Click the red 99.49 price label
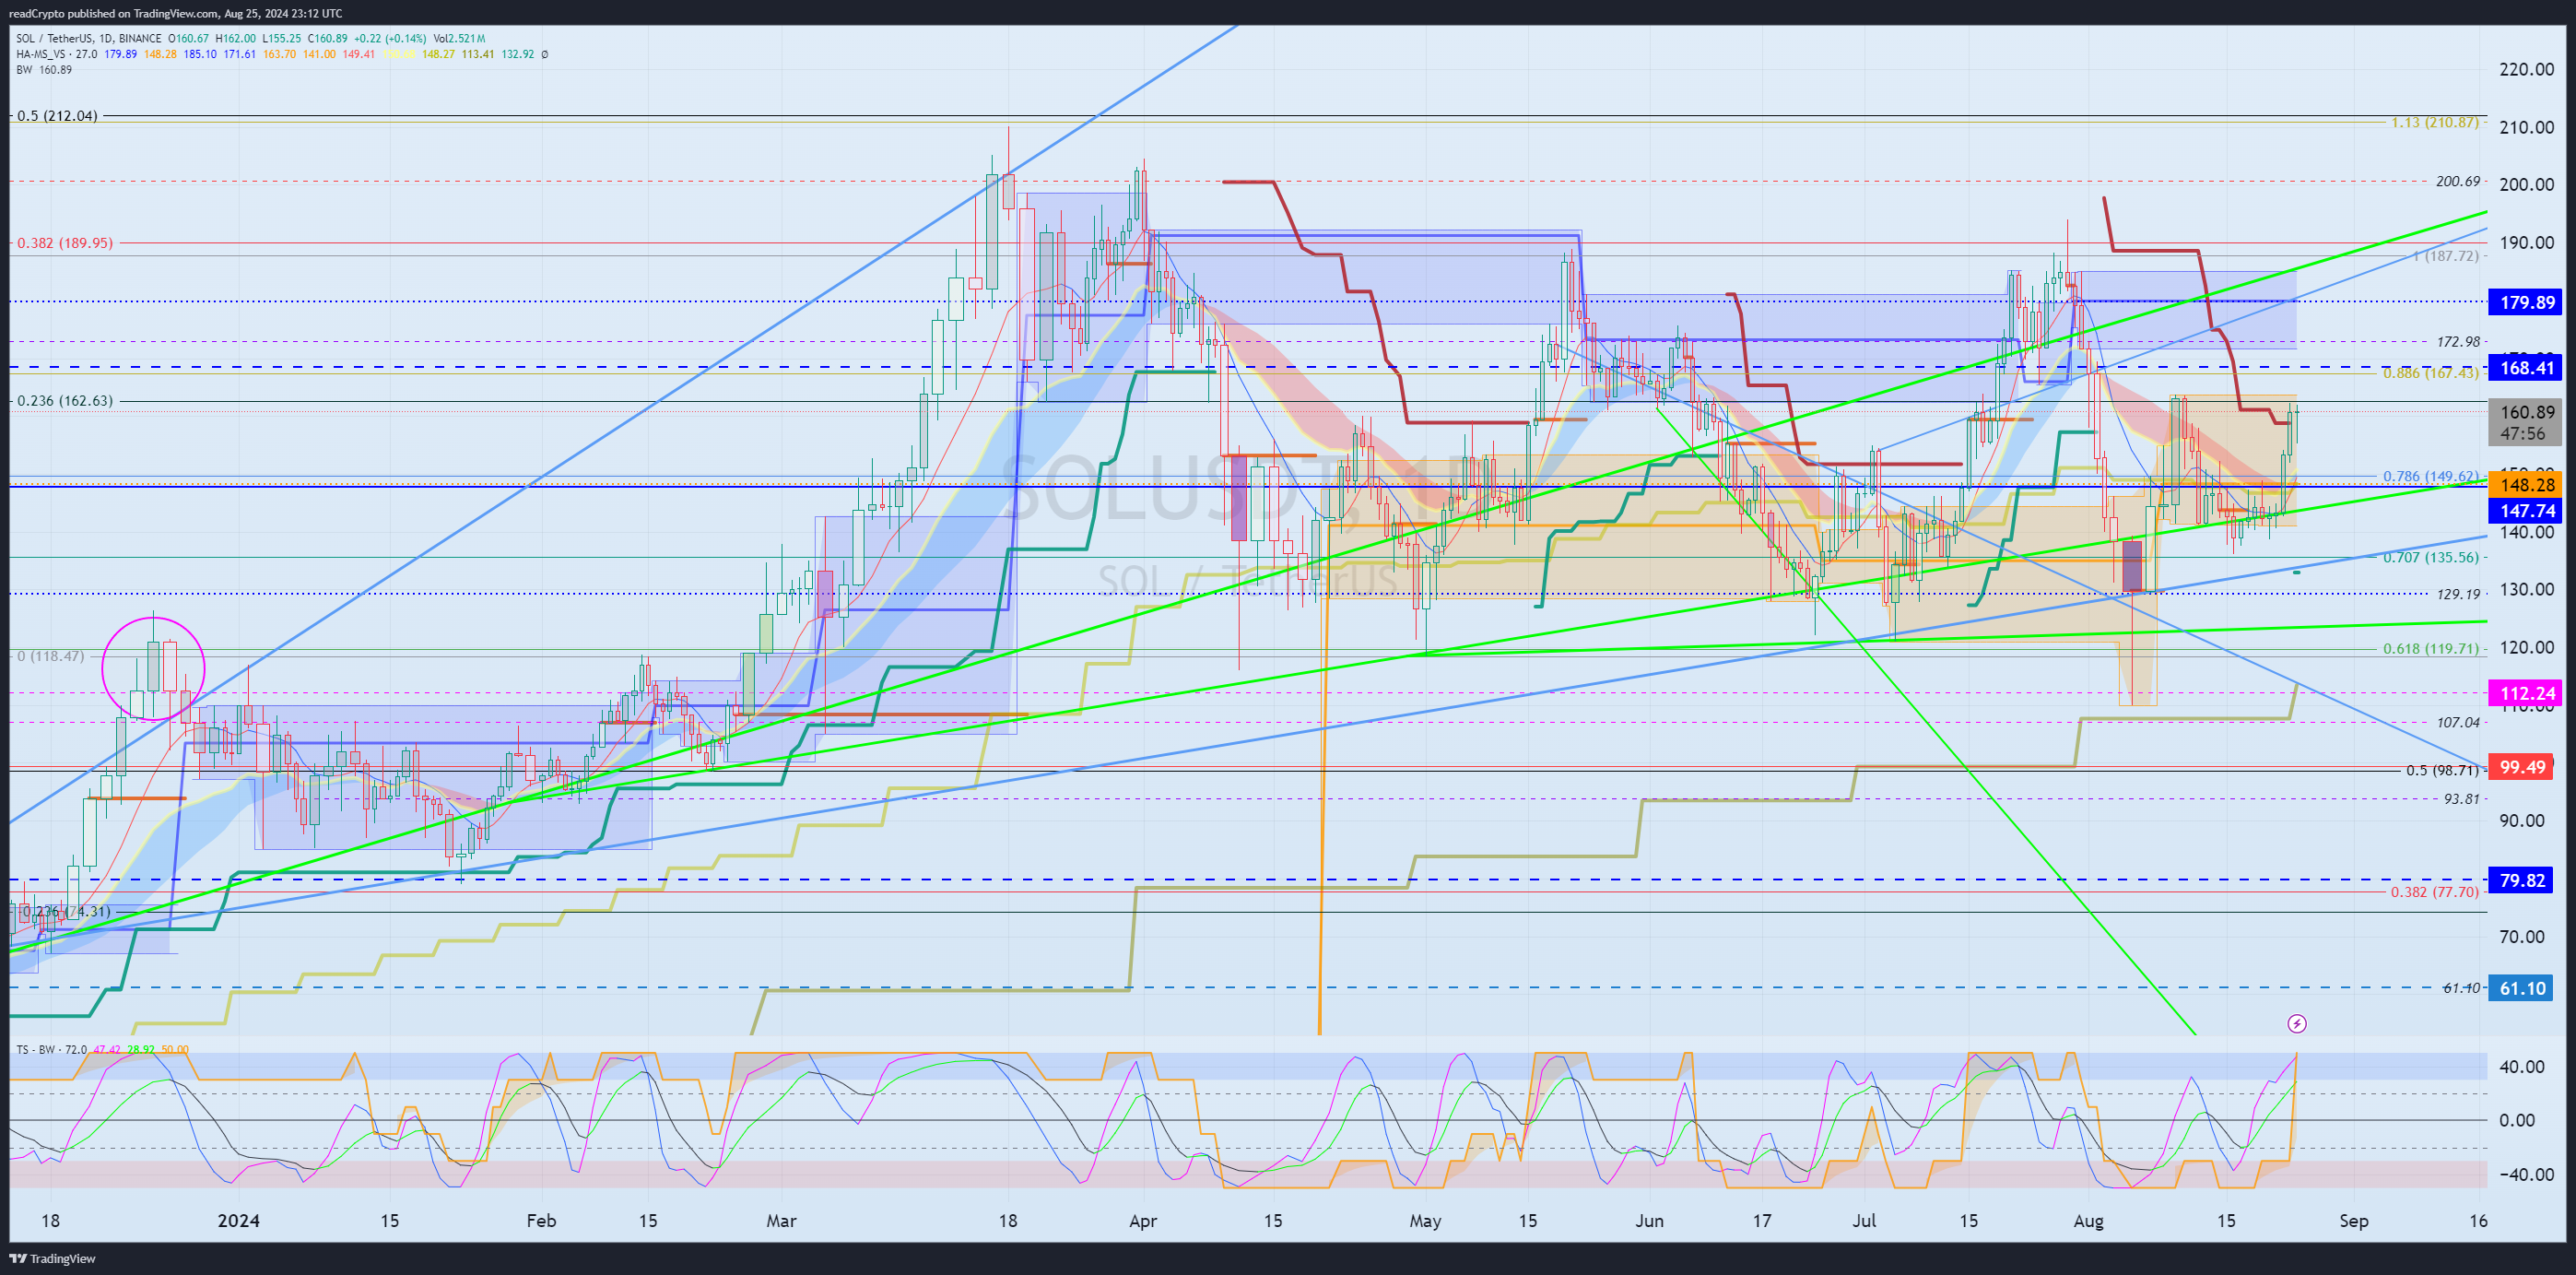 click(2522, 767)
